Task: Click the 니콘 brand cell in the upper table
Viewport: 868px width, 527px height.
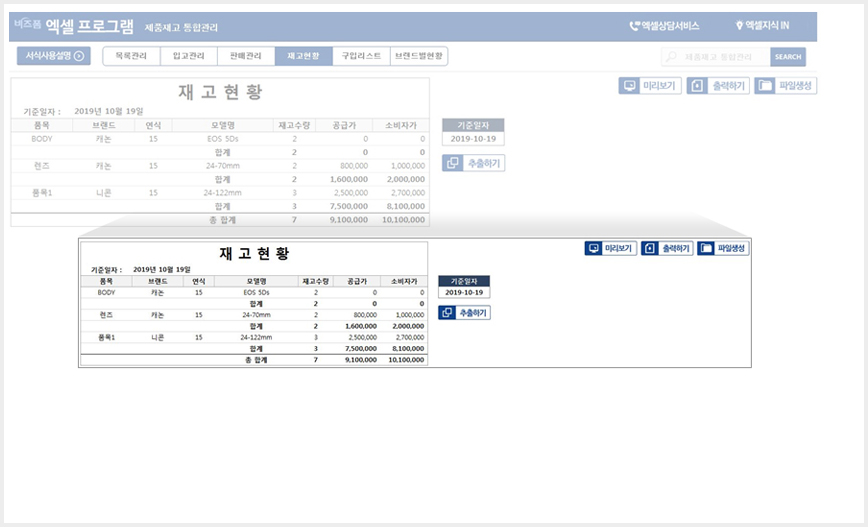Action: coord(104,193)
